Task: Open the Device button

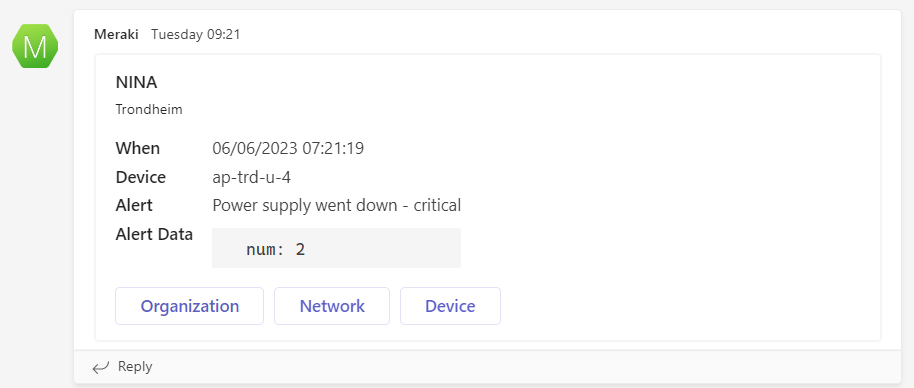Action: click(x=450, y=306)
